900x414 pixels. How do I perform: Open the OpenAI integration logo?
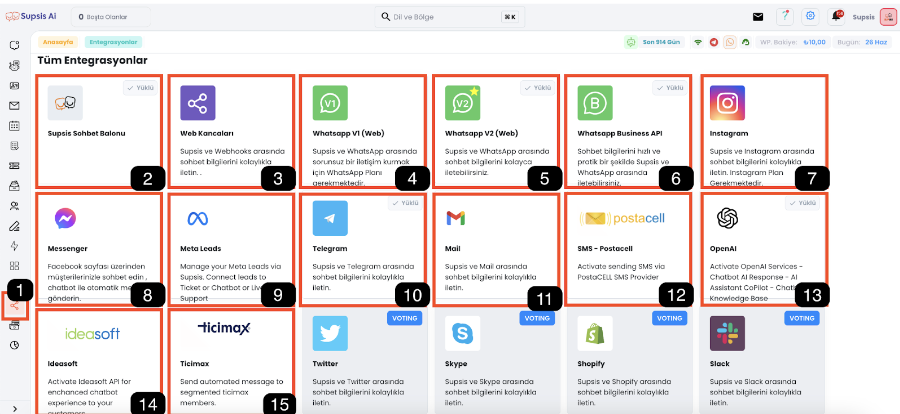click(x=727, y=218)
